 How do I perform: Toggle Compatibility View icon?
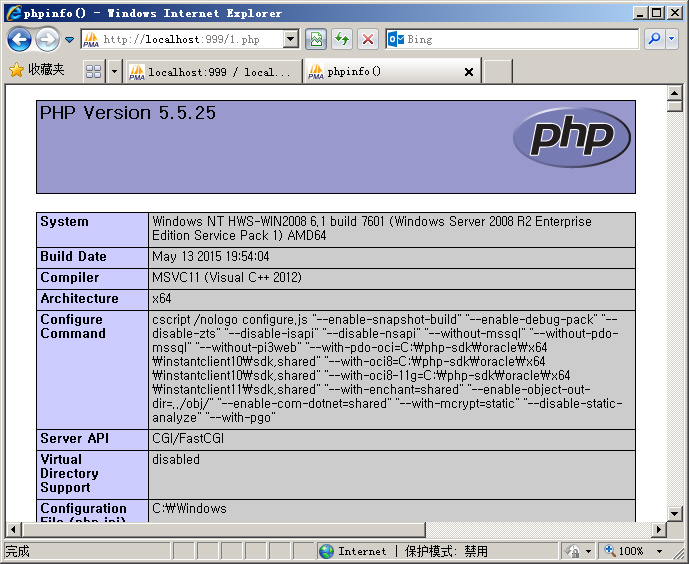(316, 40)
